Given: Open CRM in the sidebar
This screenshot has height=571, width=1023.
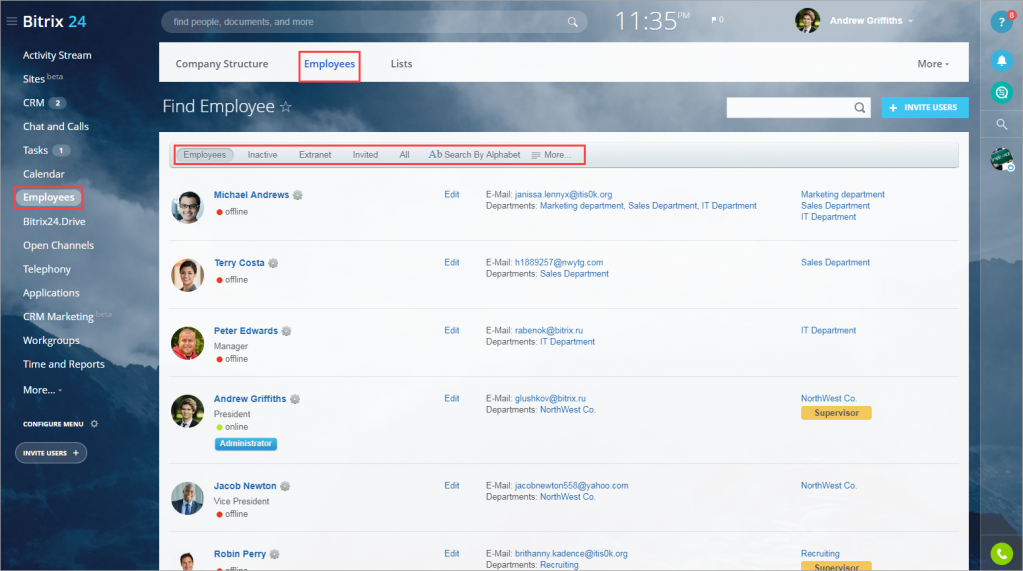Looking at the screenshot, I should point(34,102).
